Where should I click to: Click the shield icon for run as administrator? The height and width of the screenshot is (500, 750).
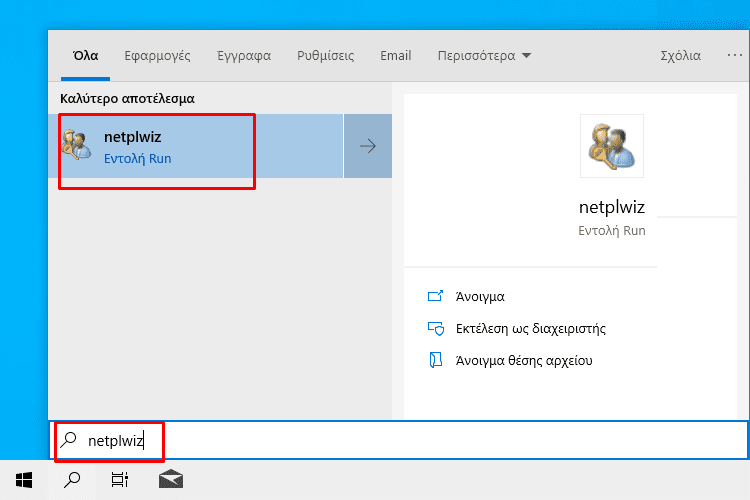(436, 329)
